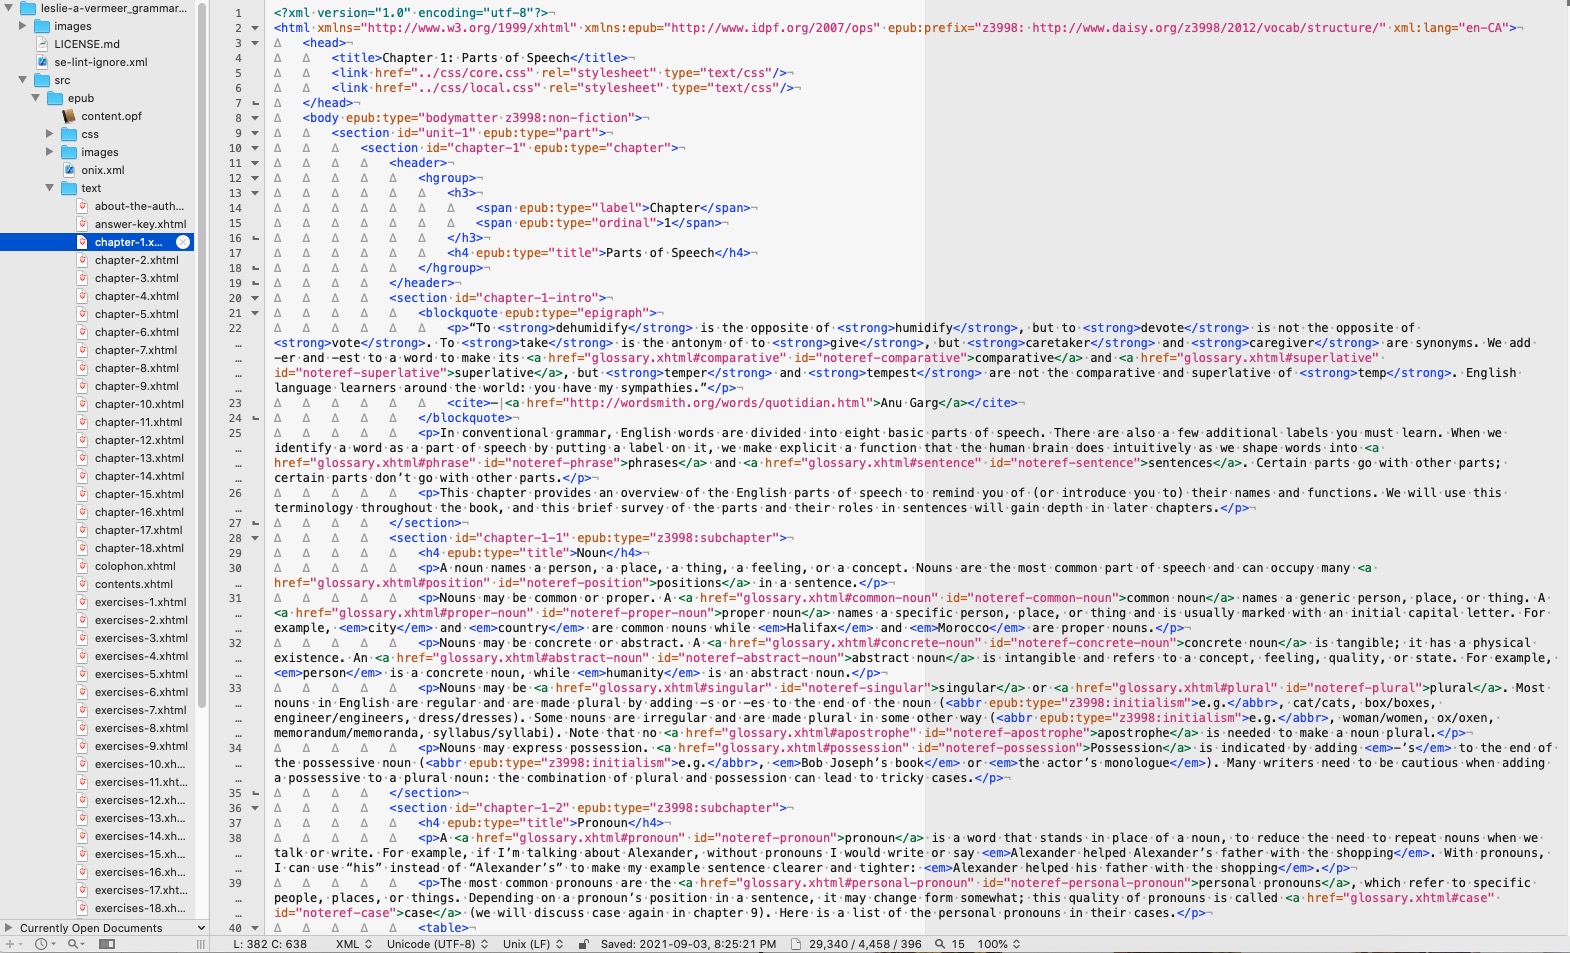Click the close icon on chapter-1 file
This screenshot has width=1570, height=953.
[183, 242]
